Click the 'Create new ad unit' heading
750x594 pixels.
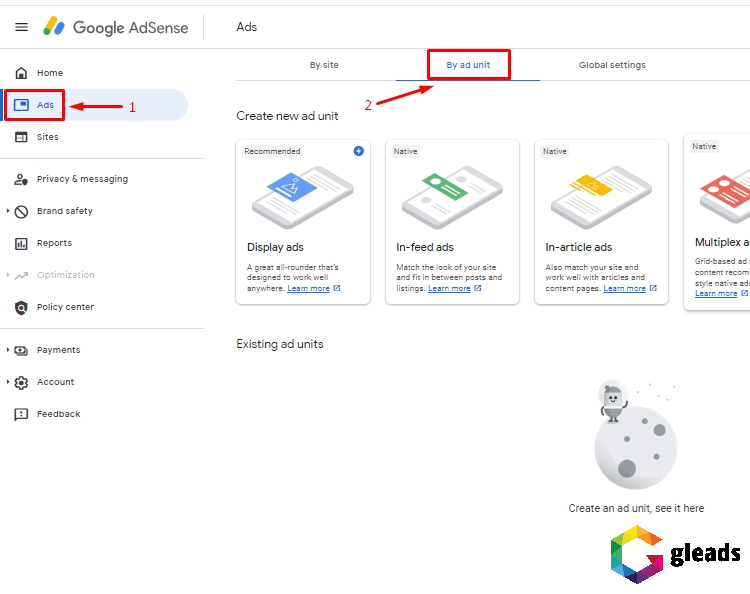tap(287, 116)
